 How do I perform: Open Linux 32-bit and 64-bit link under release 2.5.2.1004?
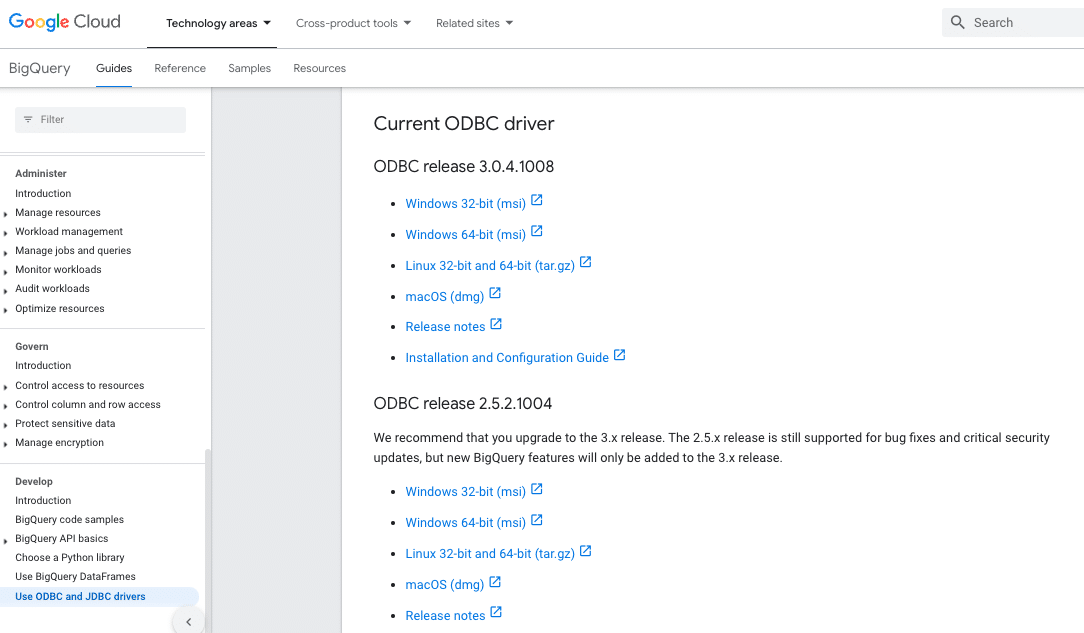(x=489, y=554)
